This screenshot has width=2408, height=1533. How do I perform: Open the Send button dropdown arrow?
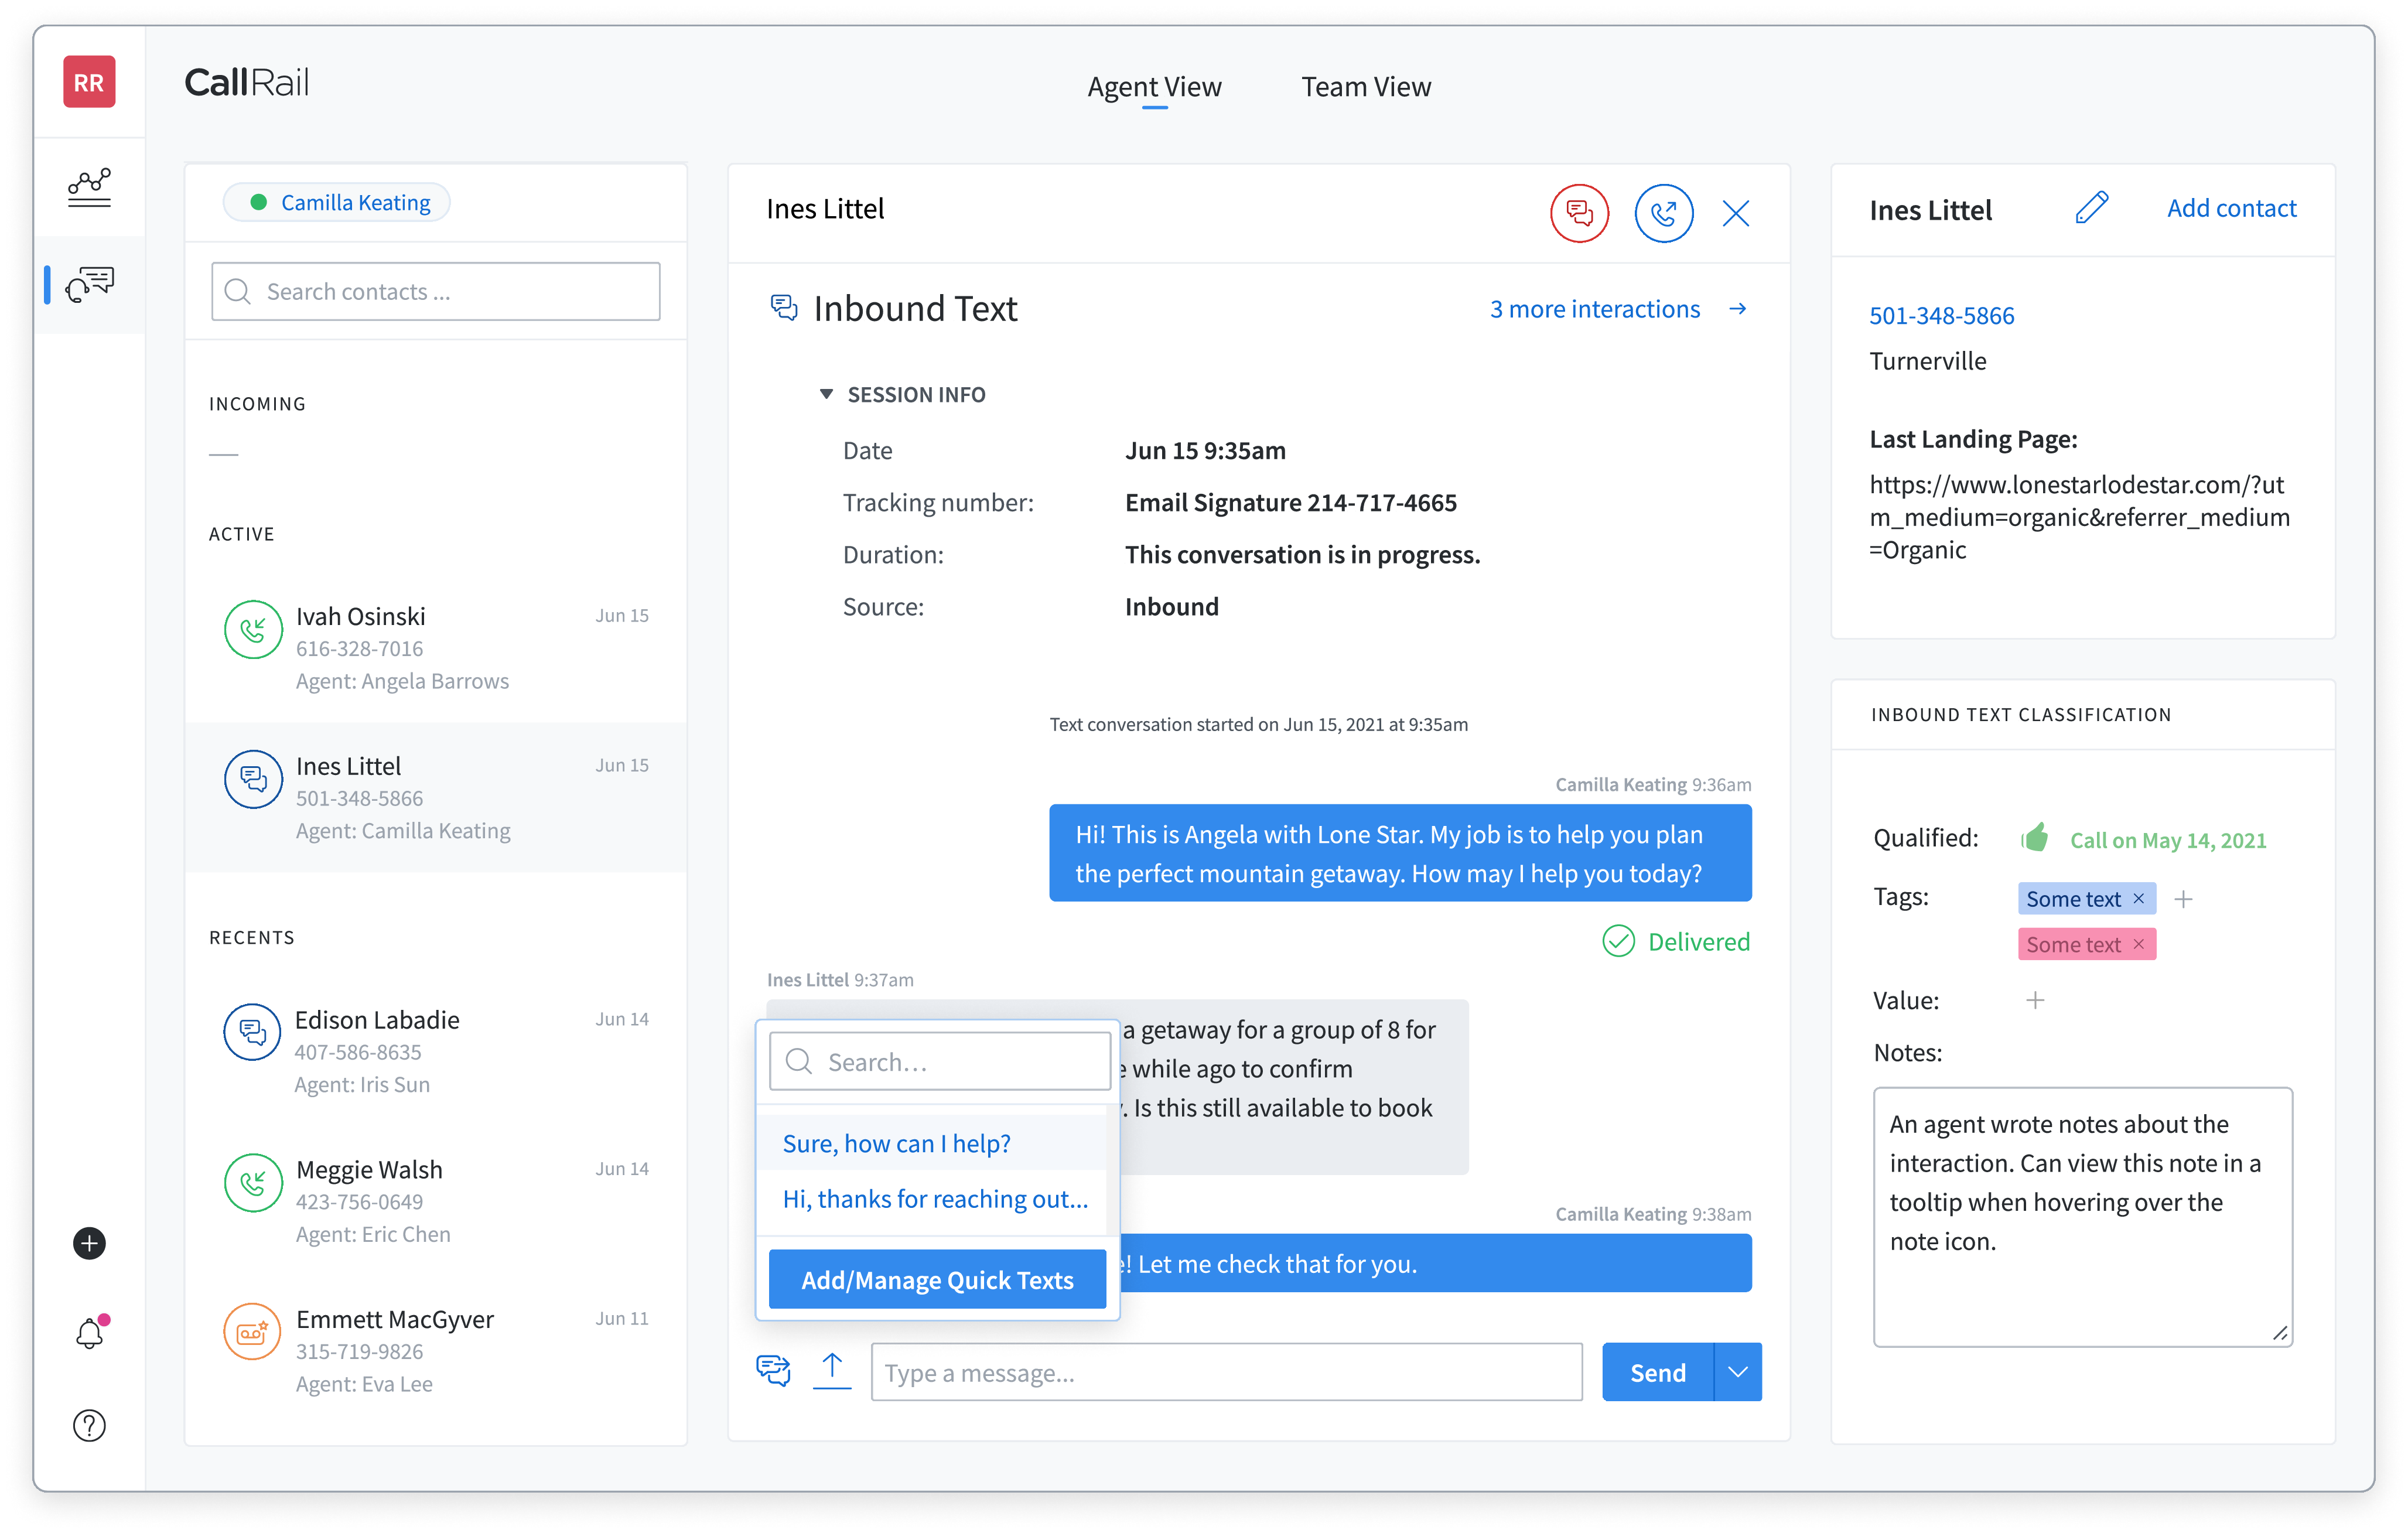coord(1737,1371)
